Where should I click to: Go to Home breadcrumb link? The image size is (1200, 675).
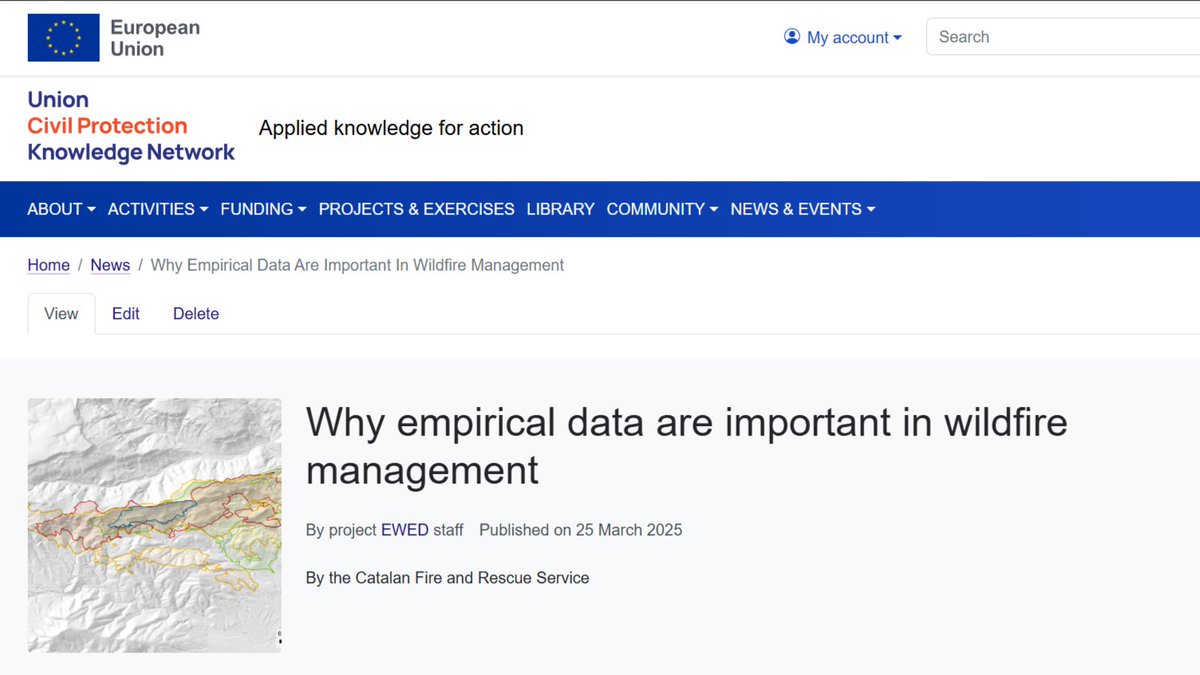[48, 265]
